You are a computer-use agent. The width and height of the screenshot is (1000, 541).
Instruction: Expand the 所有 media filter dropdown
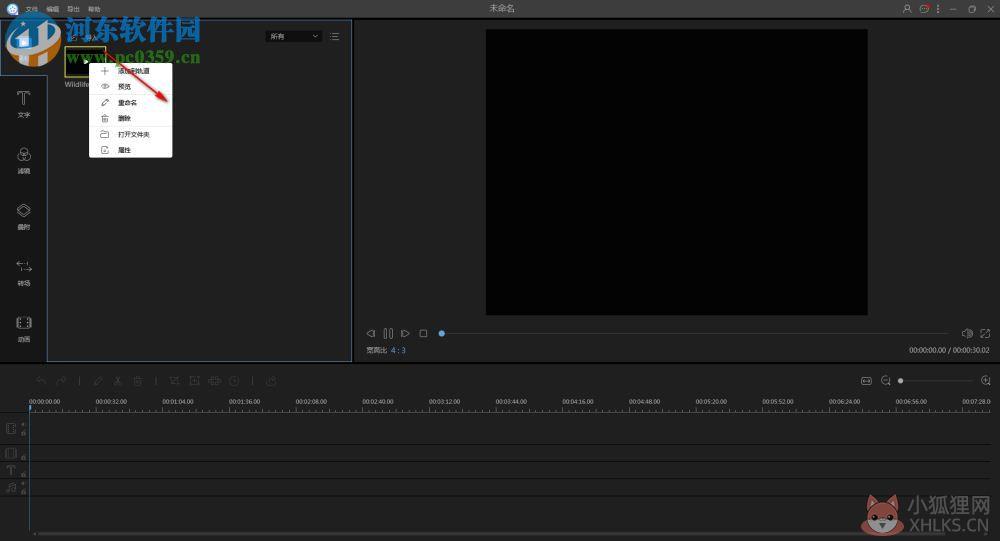point(293,36)
